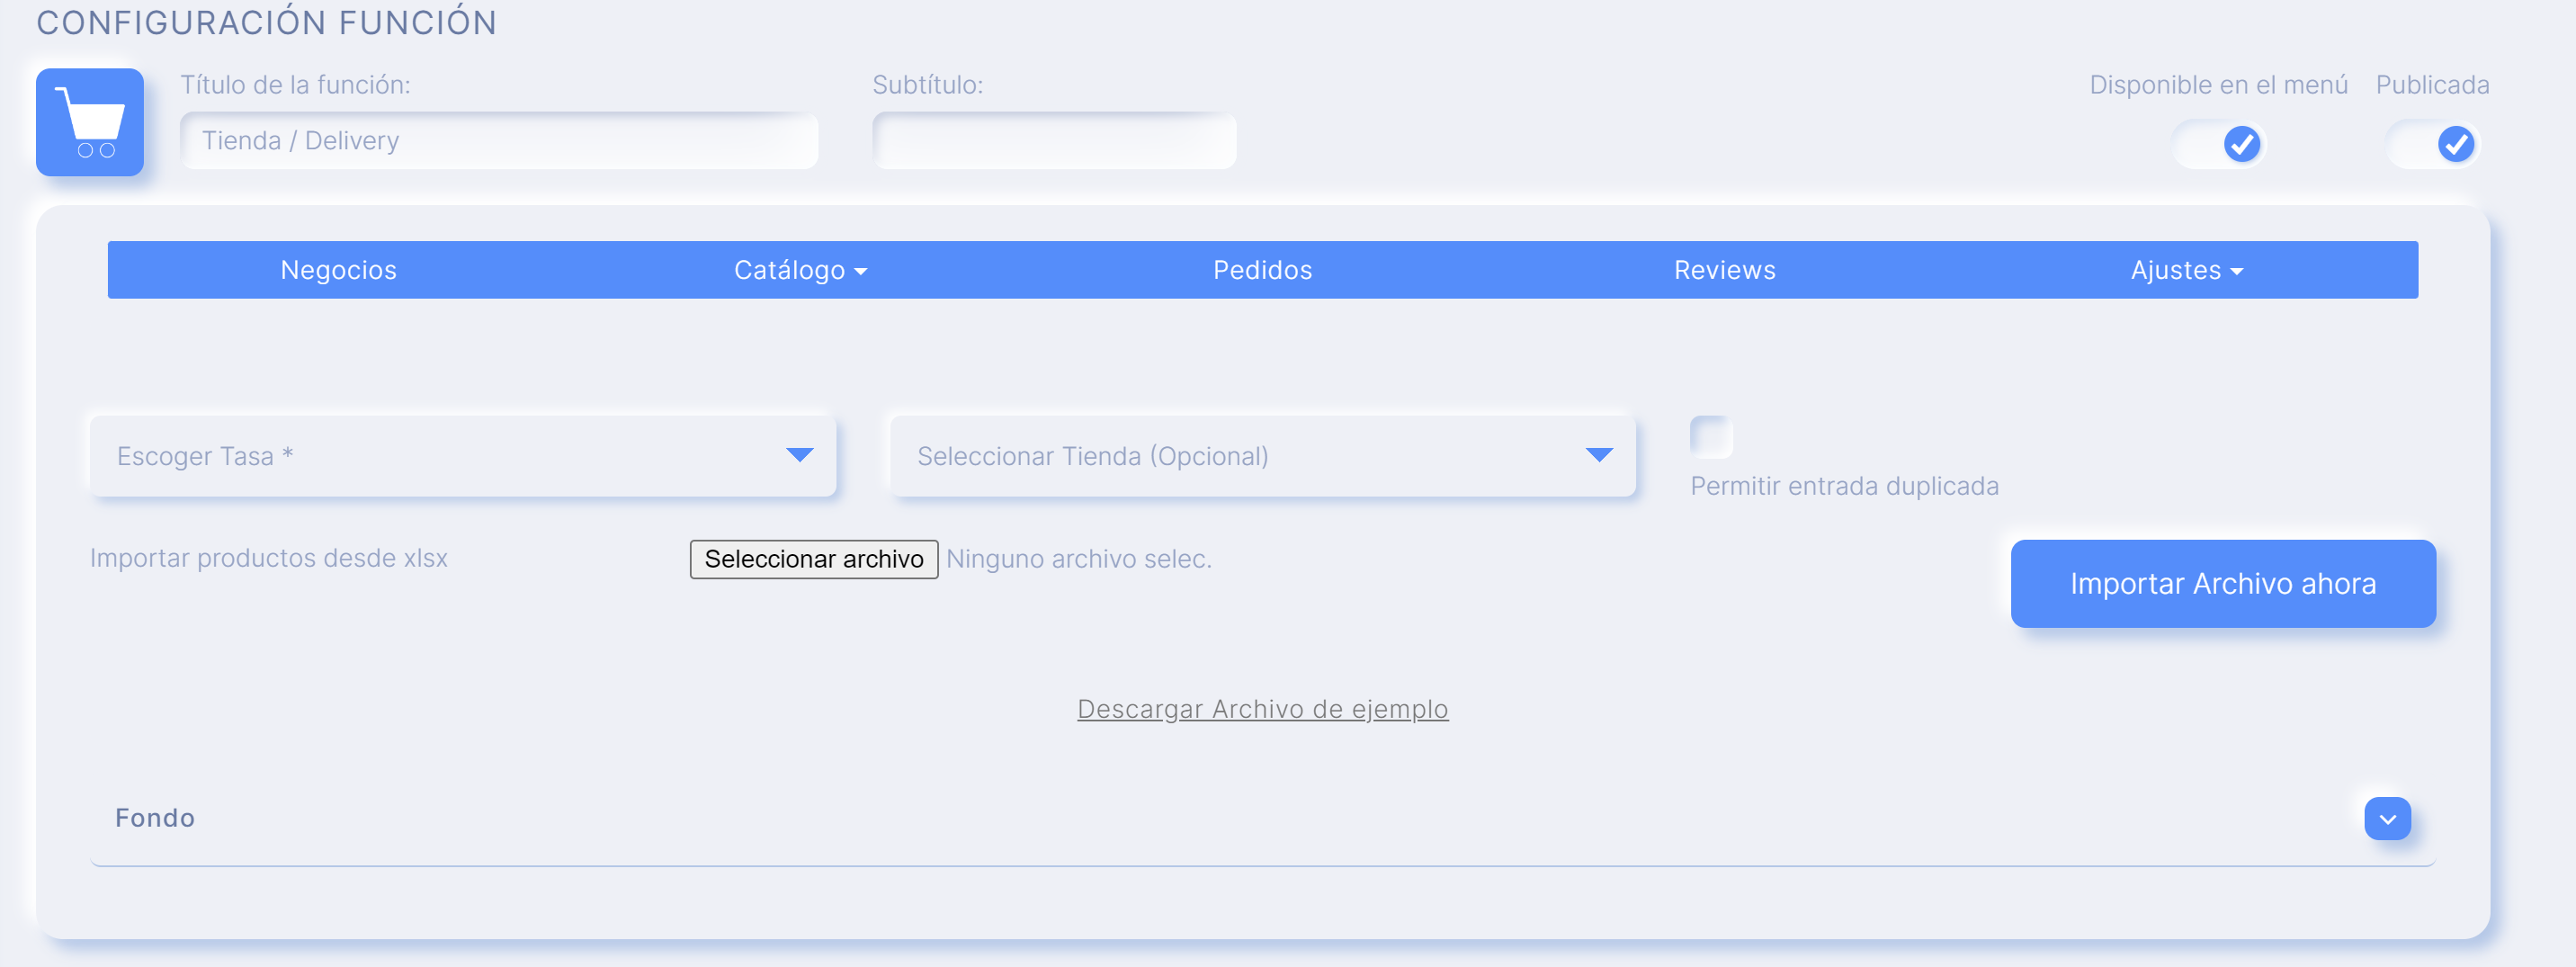The height and width of the screenshot is (967, 2576).
Task: Open the Escoger Tasa dropdown
Action: click(463, 456)
